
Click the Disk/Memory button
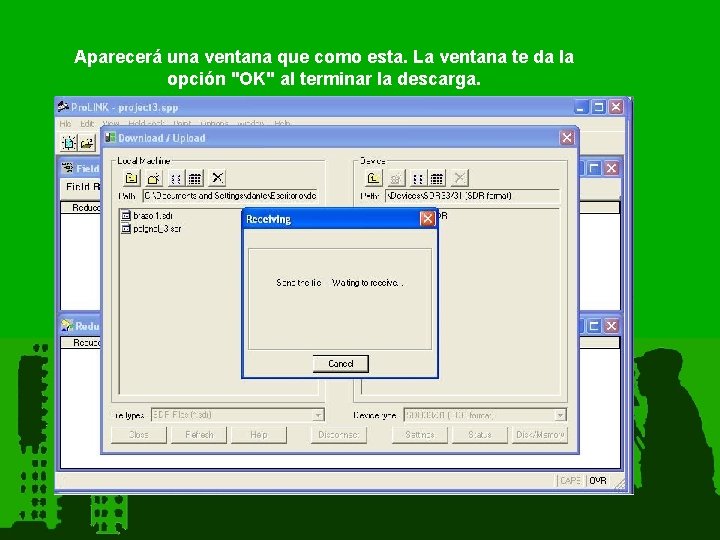click(x=540, y=434)
